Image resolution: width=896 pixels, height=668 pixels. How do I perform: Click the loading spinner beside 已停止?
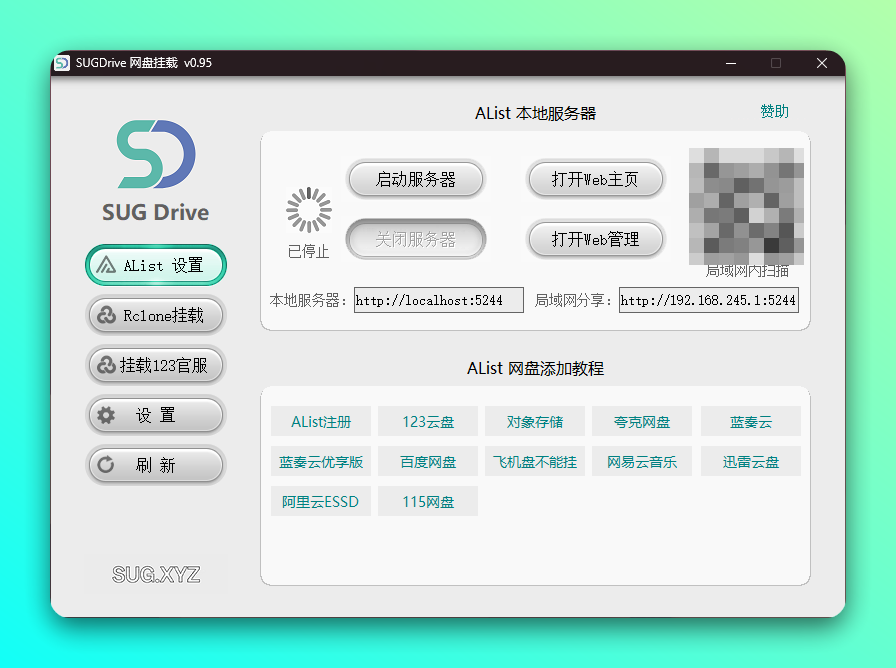coord(308,210)
